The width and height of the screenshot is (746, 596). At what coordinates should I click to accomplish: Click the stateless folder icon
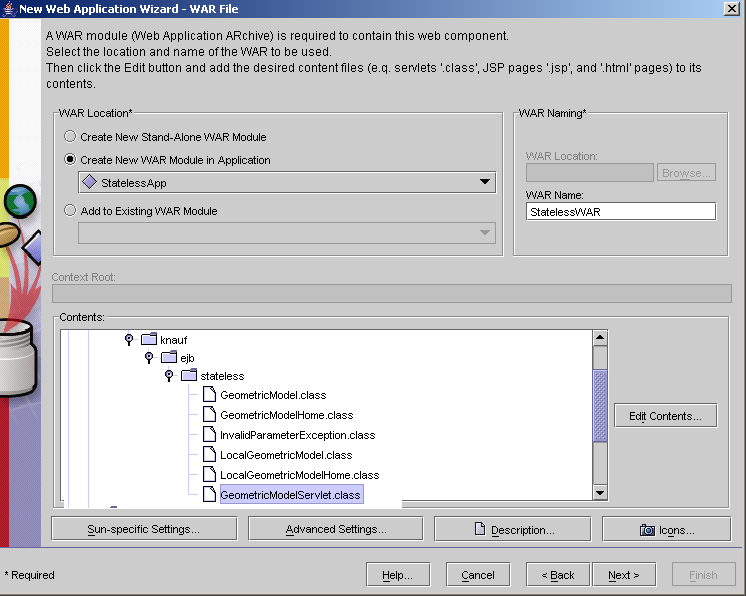(189, 376)
